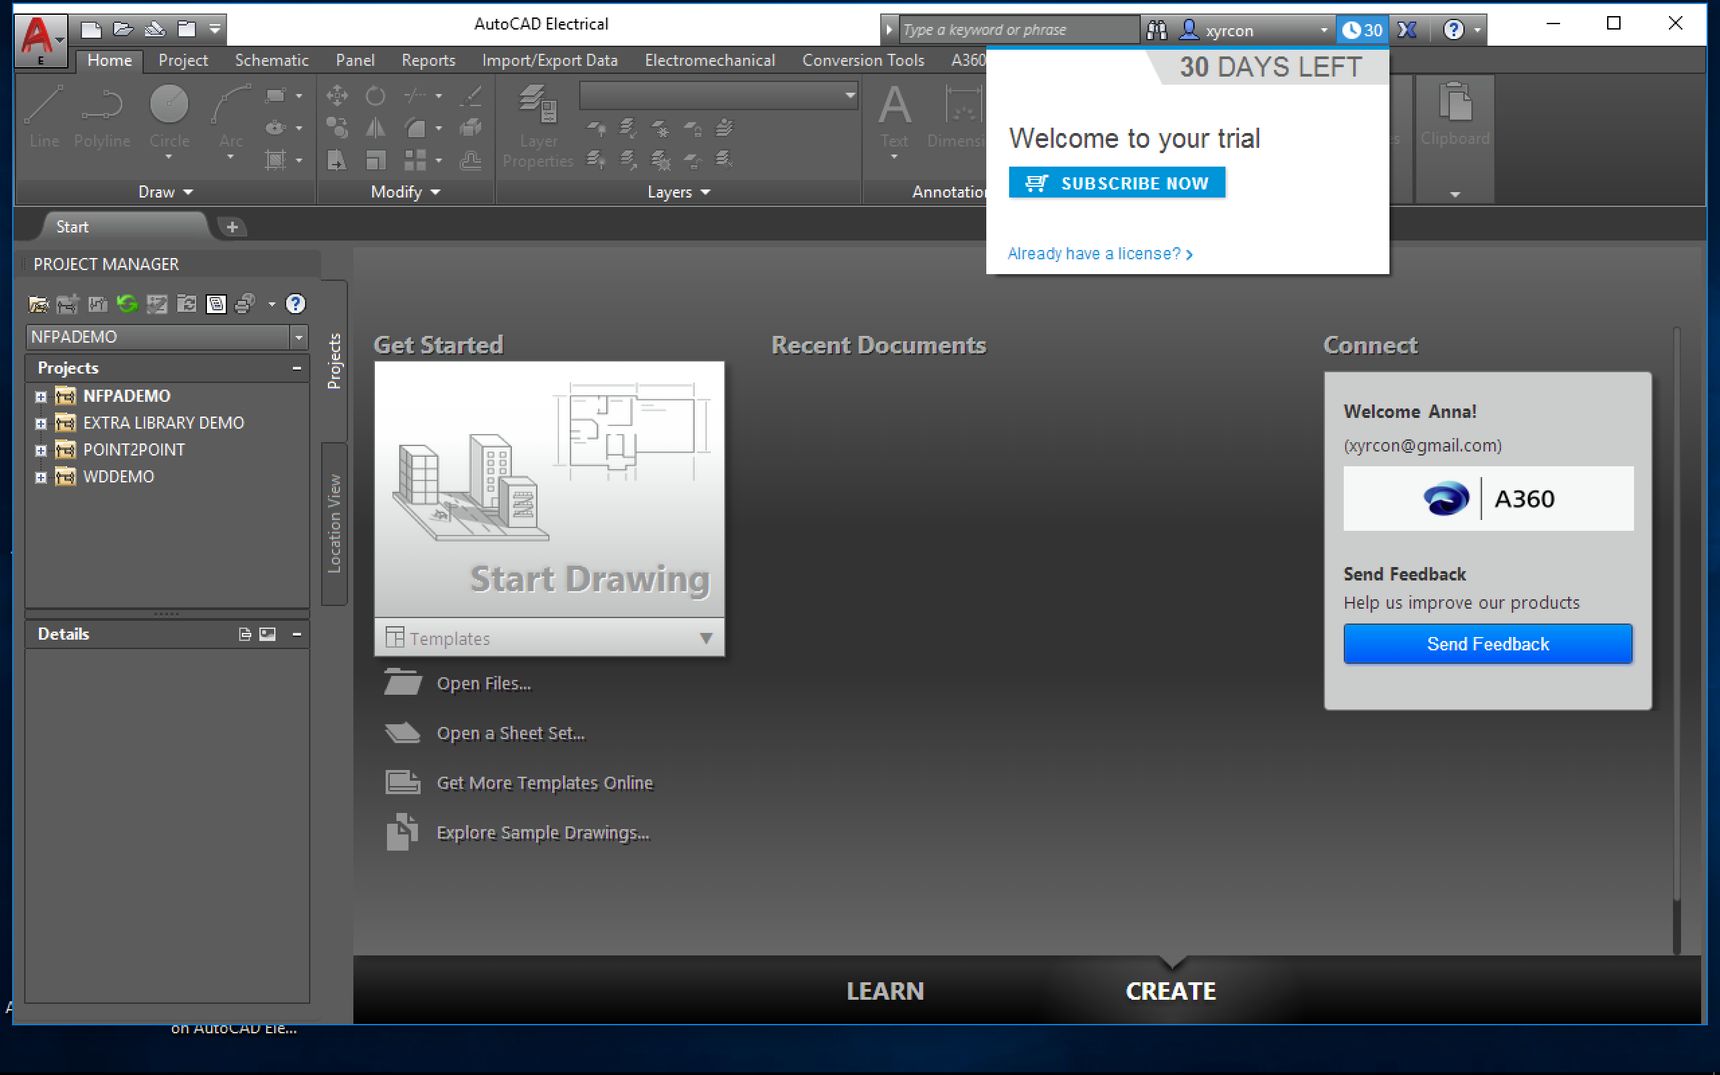The height and width of the screenshot is (1075, 1720).
Task: Open Layer Properties manager
Action: click(x=538, y=127)
